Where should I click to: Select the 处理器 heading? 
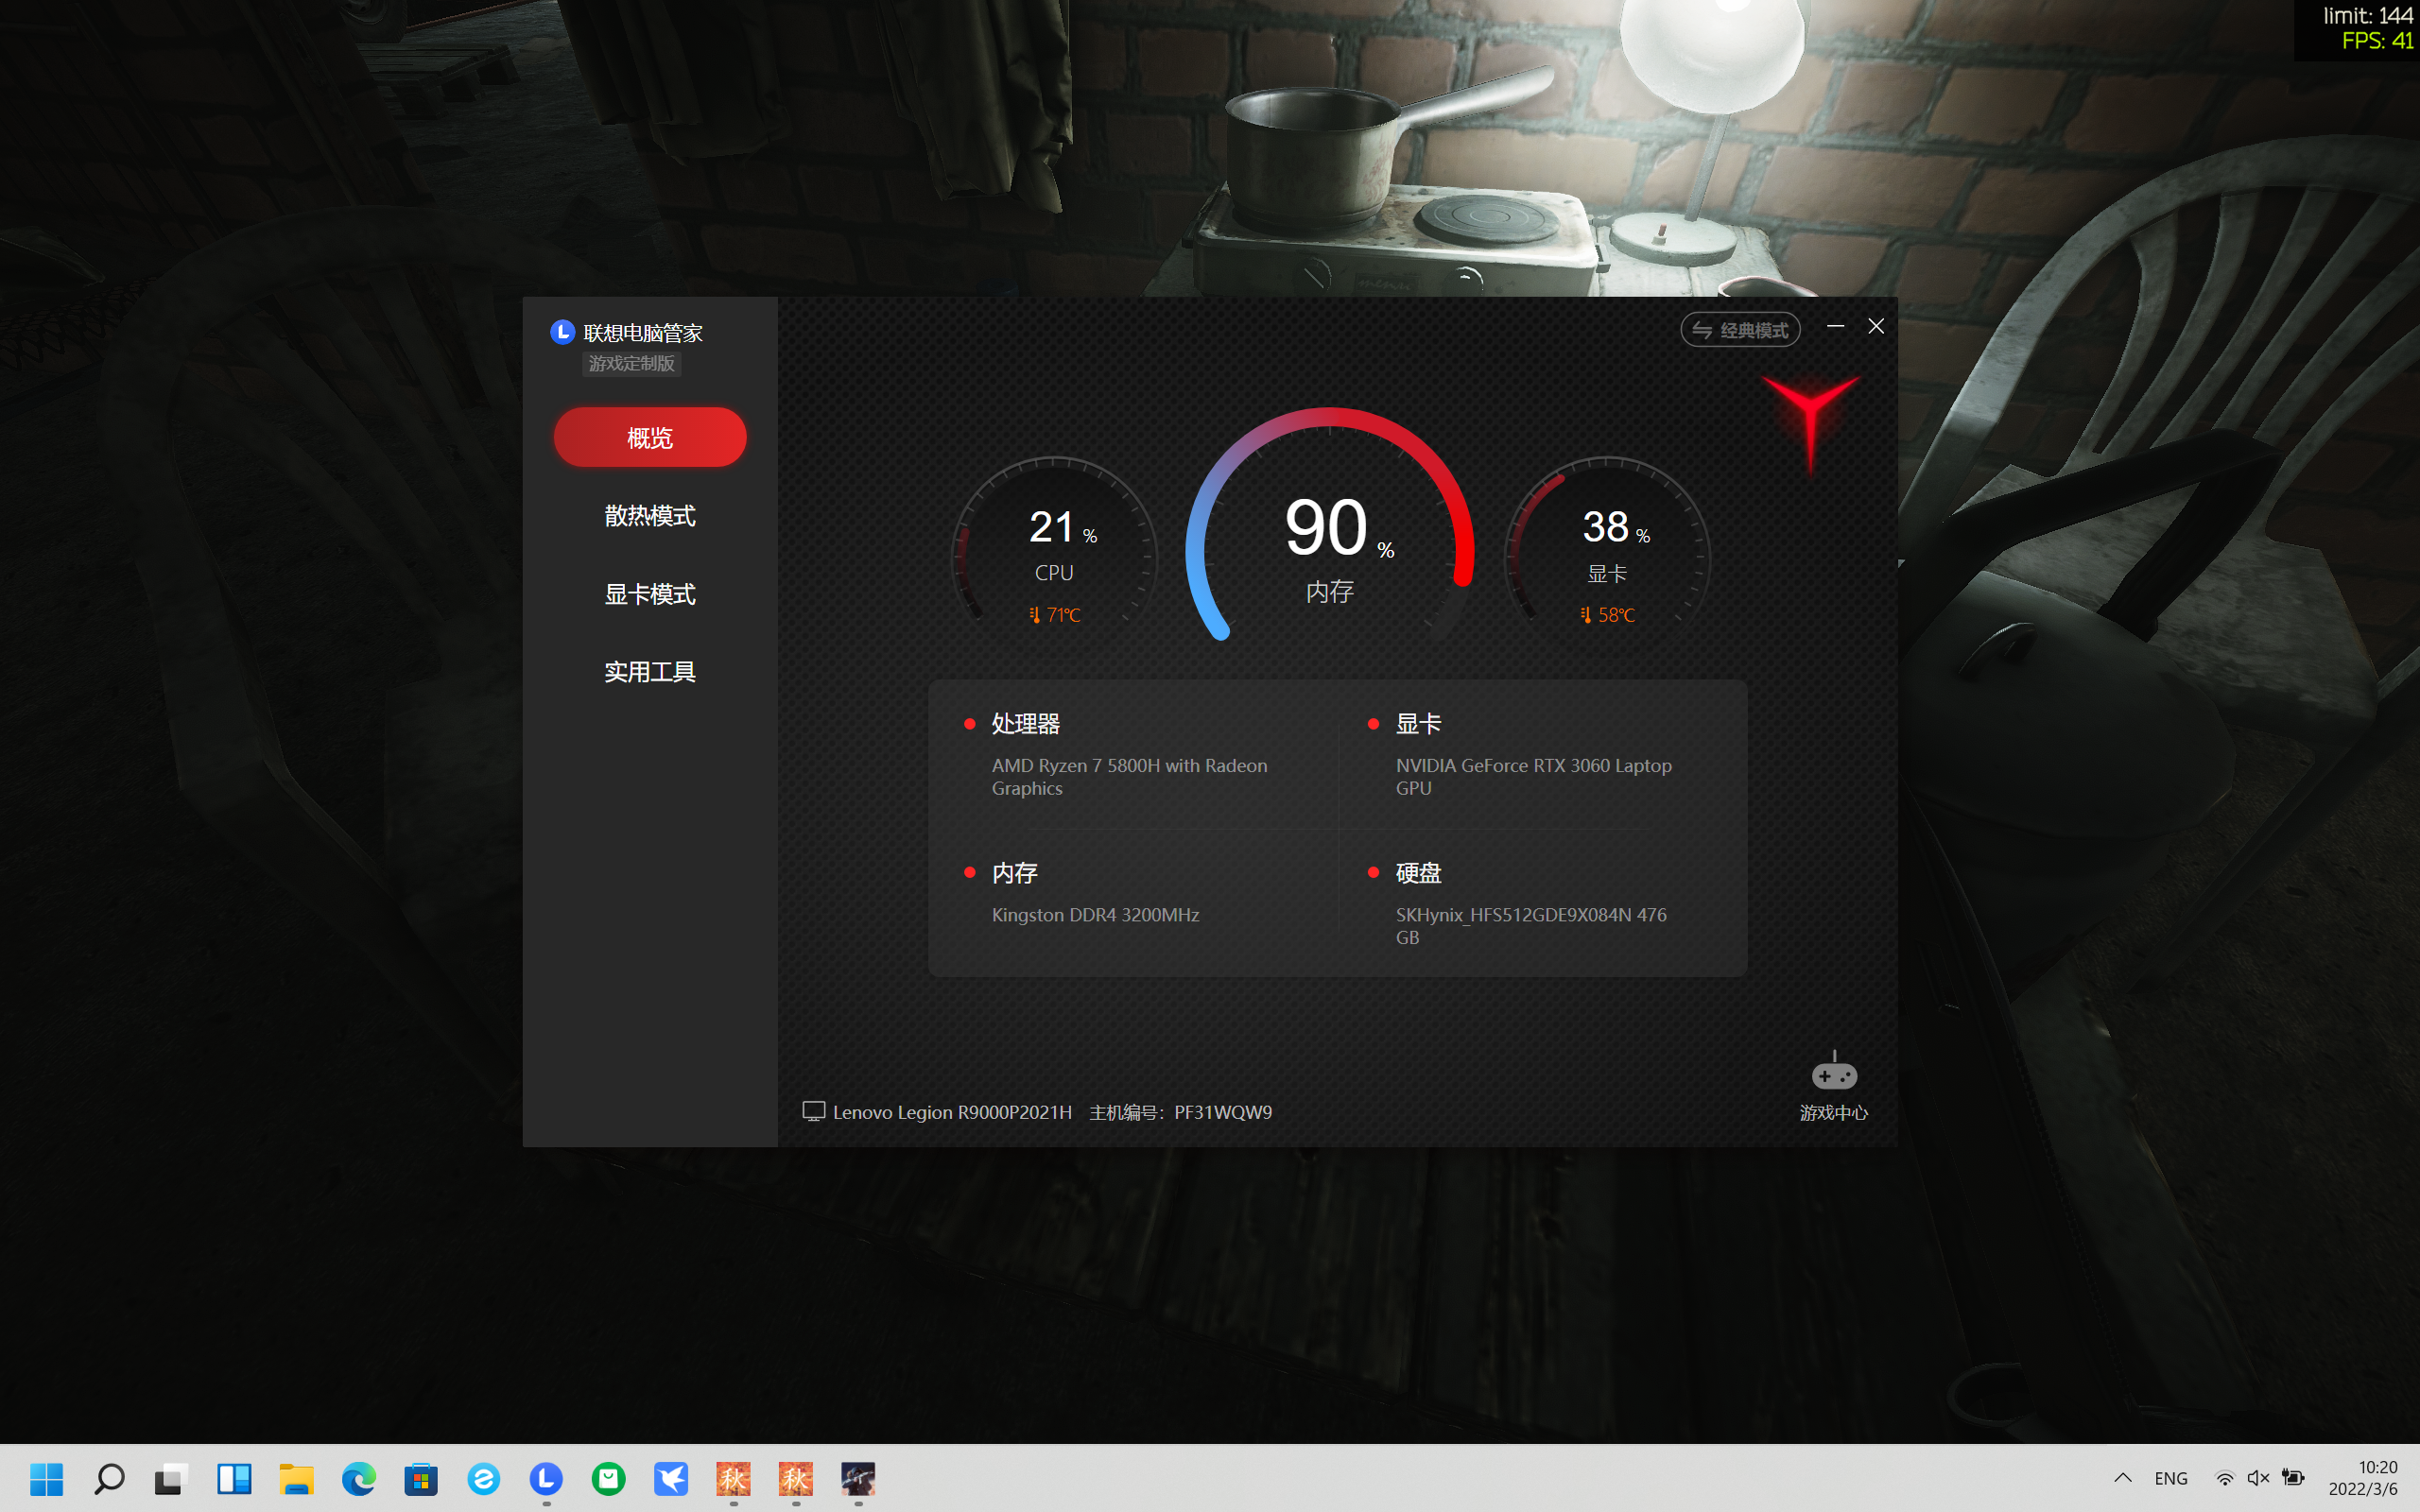[1026, 723]
